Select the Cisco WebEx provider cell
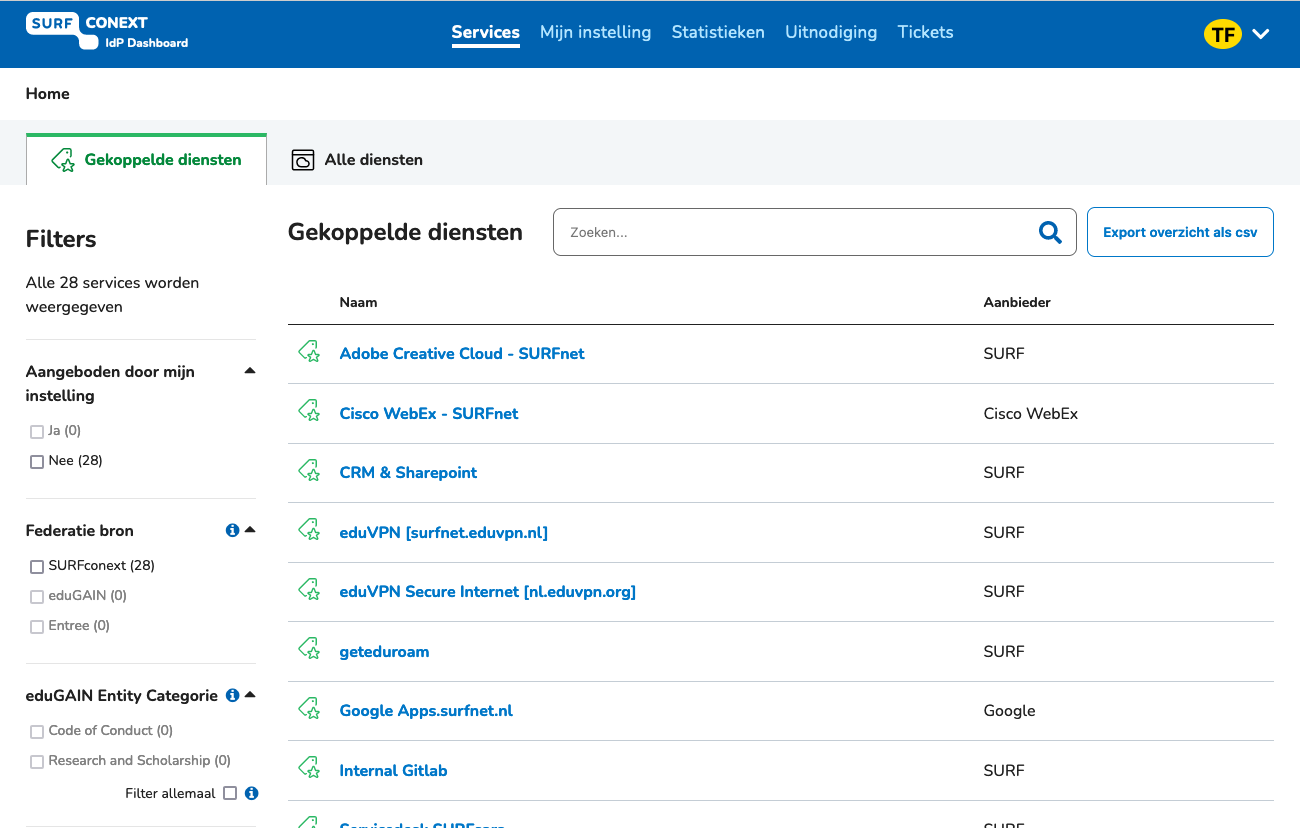This screenshot has height=828, width=1300. (1031, 413)
